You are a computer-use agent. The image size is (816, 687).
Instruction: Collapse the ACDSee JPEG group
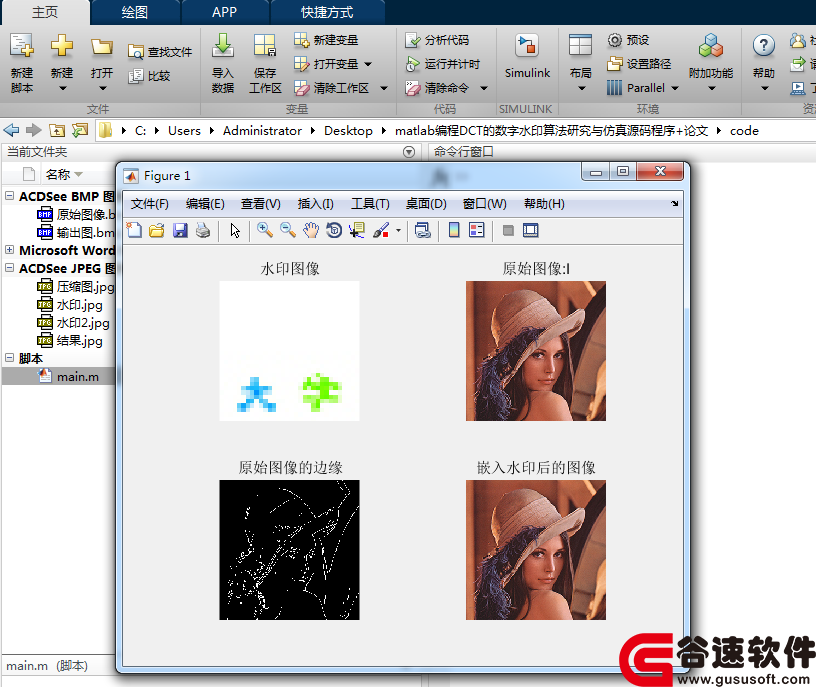coord(9,268)
